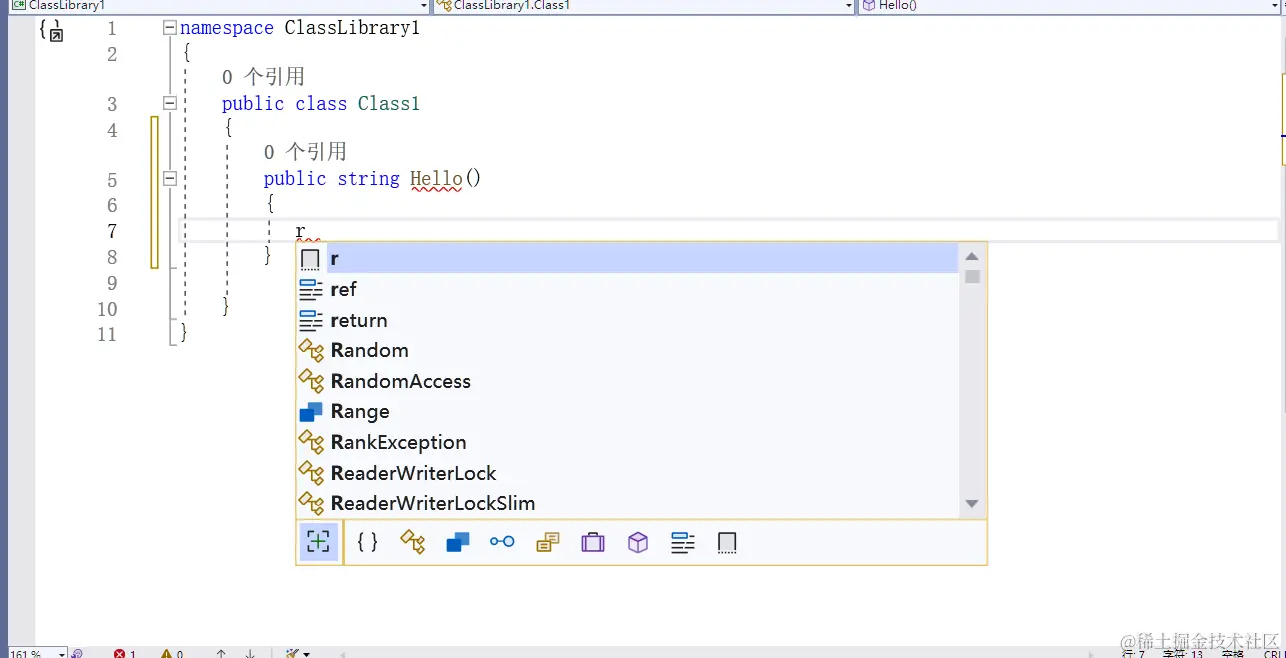The height and width of the screenshot is (658, 1286).
Task: Go to next issue down arrow
Action: coord(250,654)
